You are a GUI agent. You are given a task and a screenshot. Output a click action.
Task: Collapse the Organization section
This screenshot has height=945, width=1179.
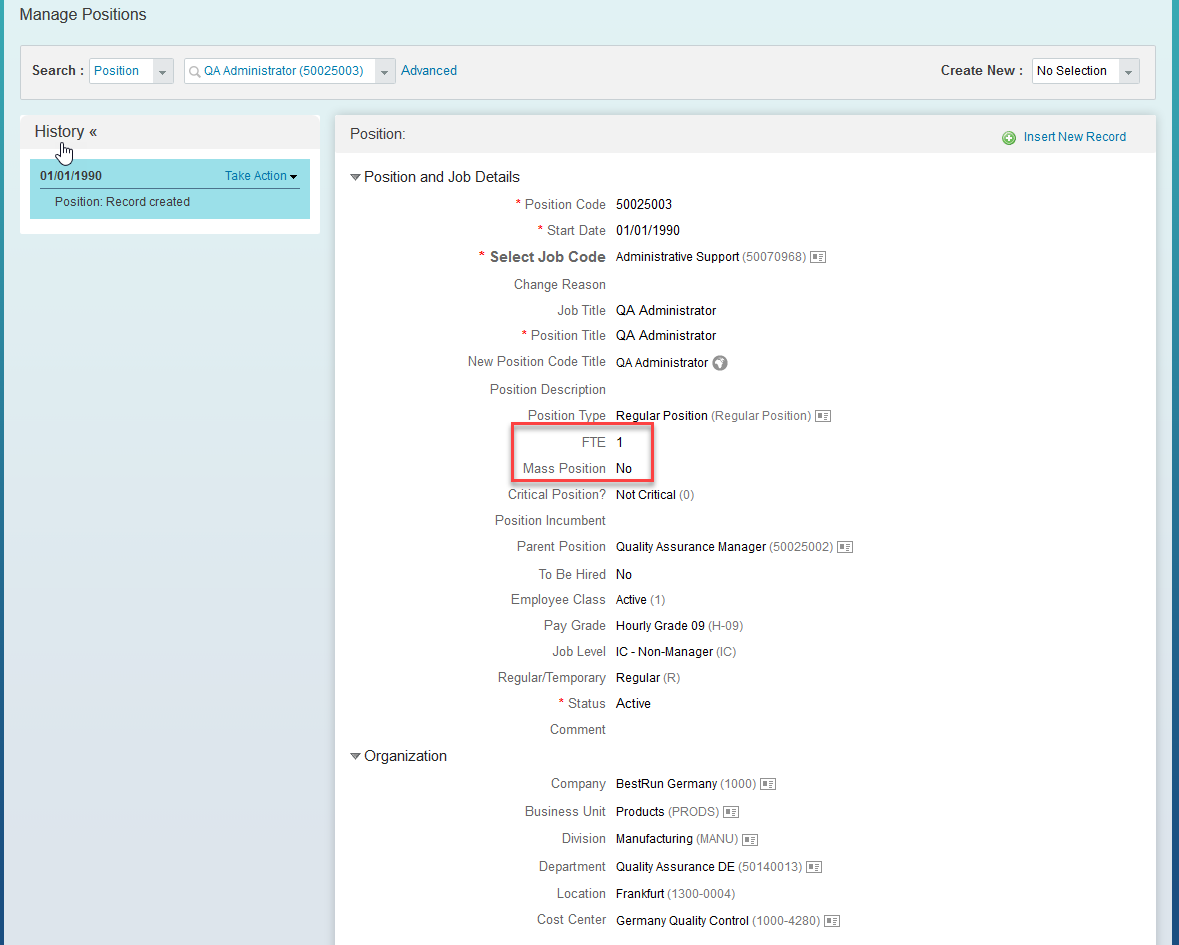coord(356,756)
